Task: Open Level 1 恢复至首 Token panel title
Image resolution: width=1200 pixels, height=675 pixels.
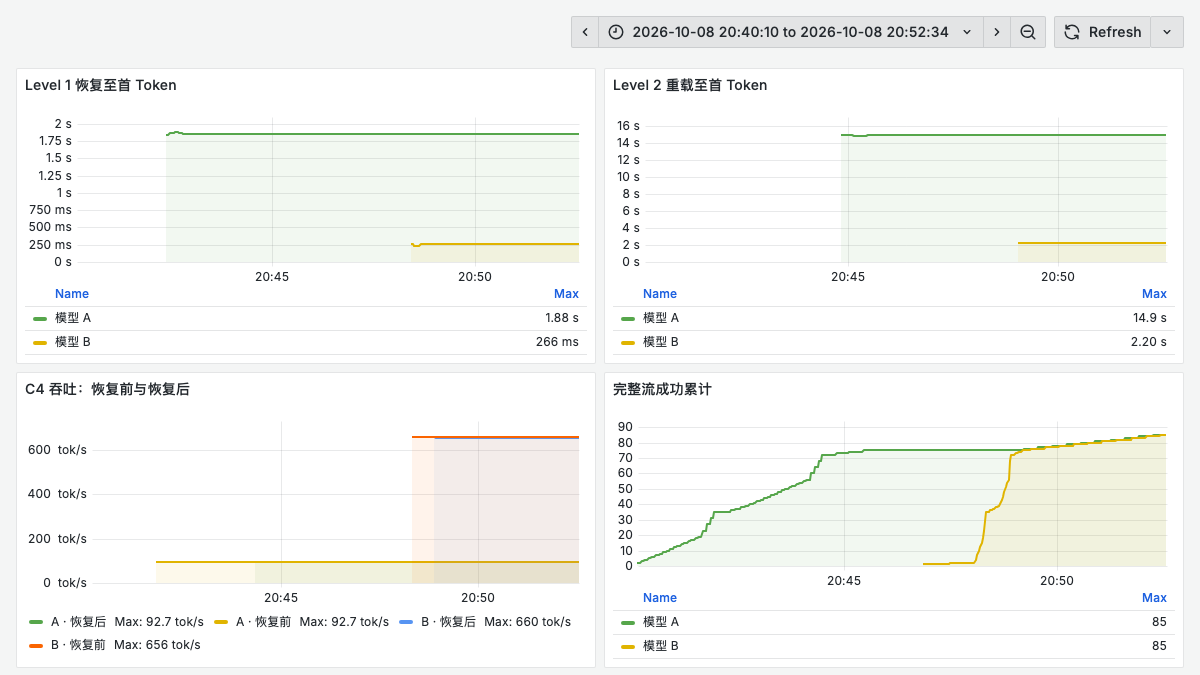Action: pos(101,85)
